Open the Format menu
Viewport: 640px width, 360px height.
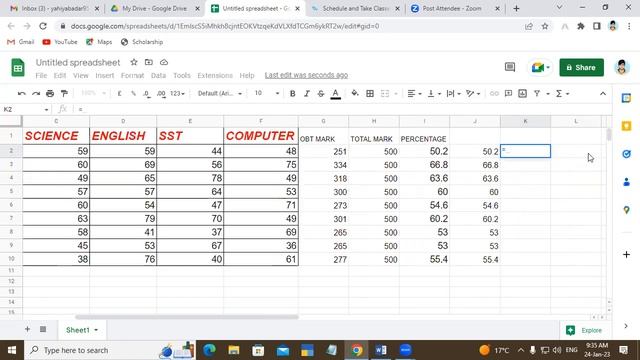(132, 76)
